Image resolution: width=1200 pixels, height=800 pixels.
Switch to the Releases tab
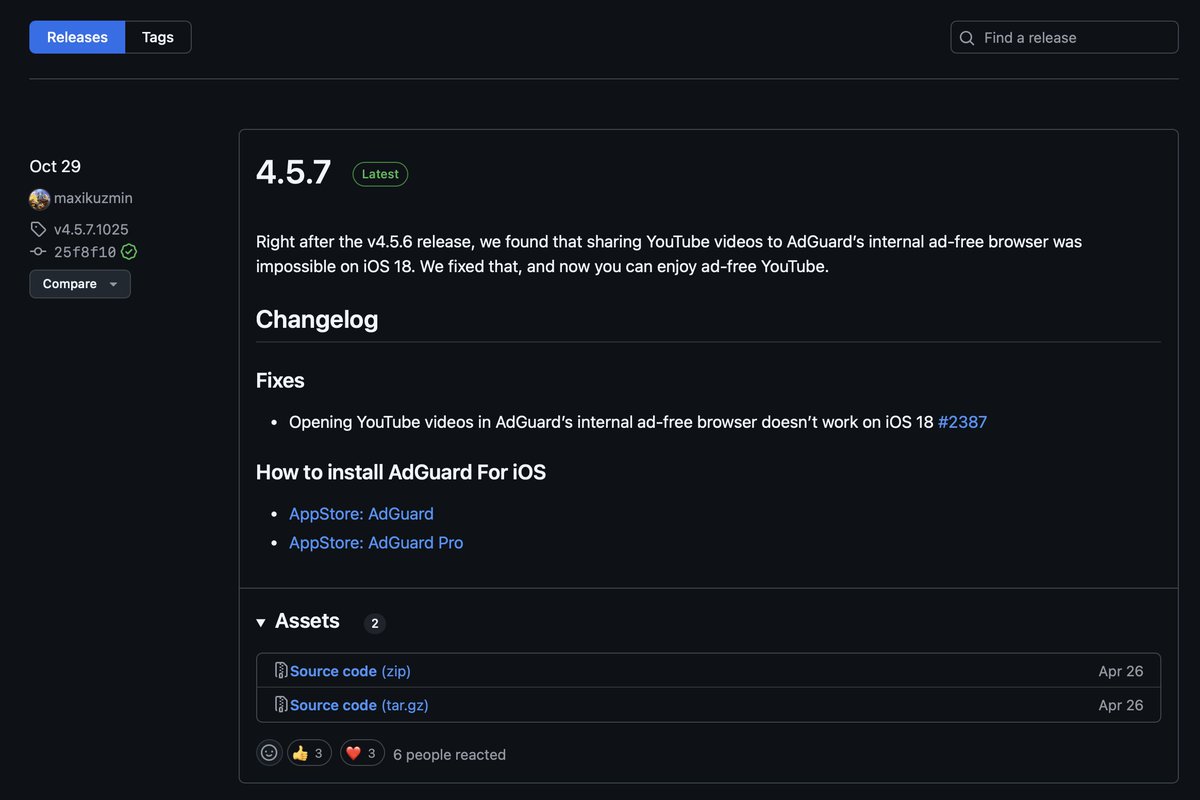77,37
